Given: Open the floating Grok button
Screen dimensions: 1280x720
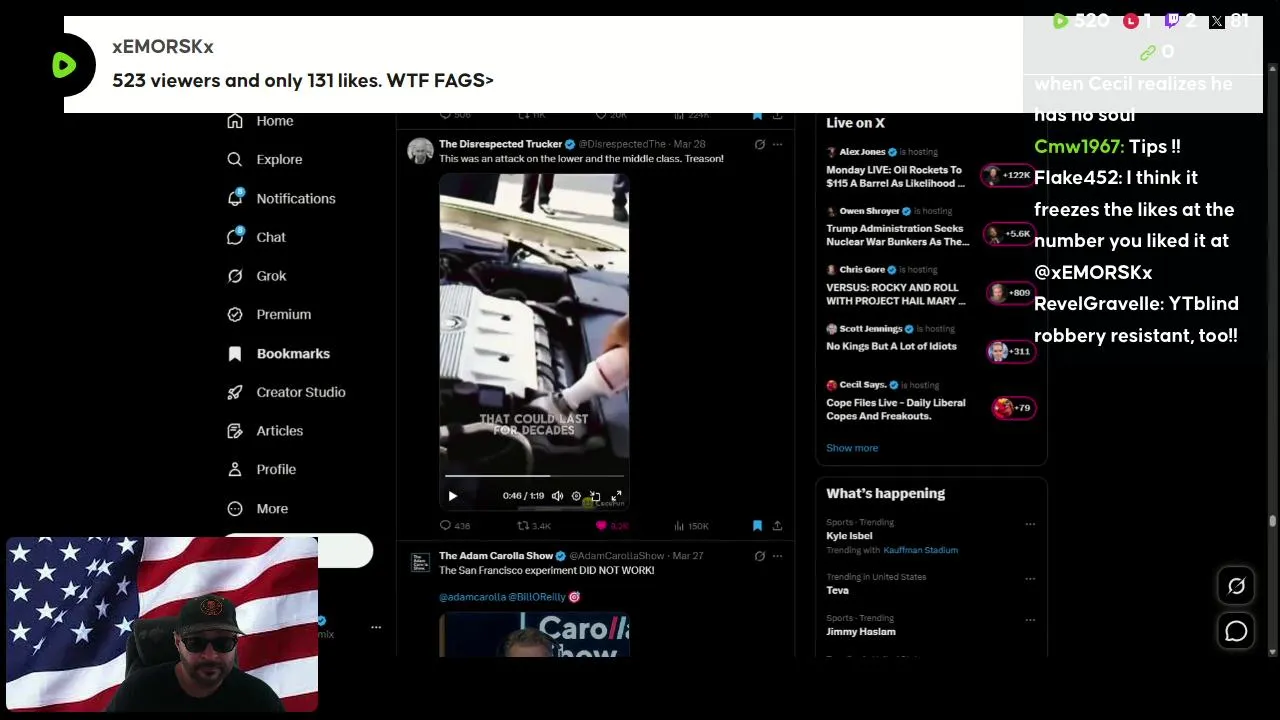Looking at the screenshot, I should (1236, 587).
